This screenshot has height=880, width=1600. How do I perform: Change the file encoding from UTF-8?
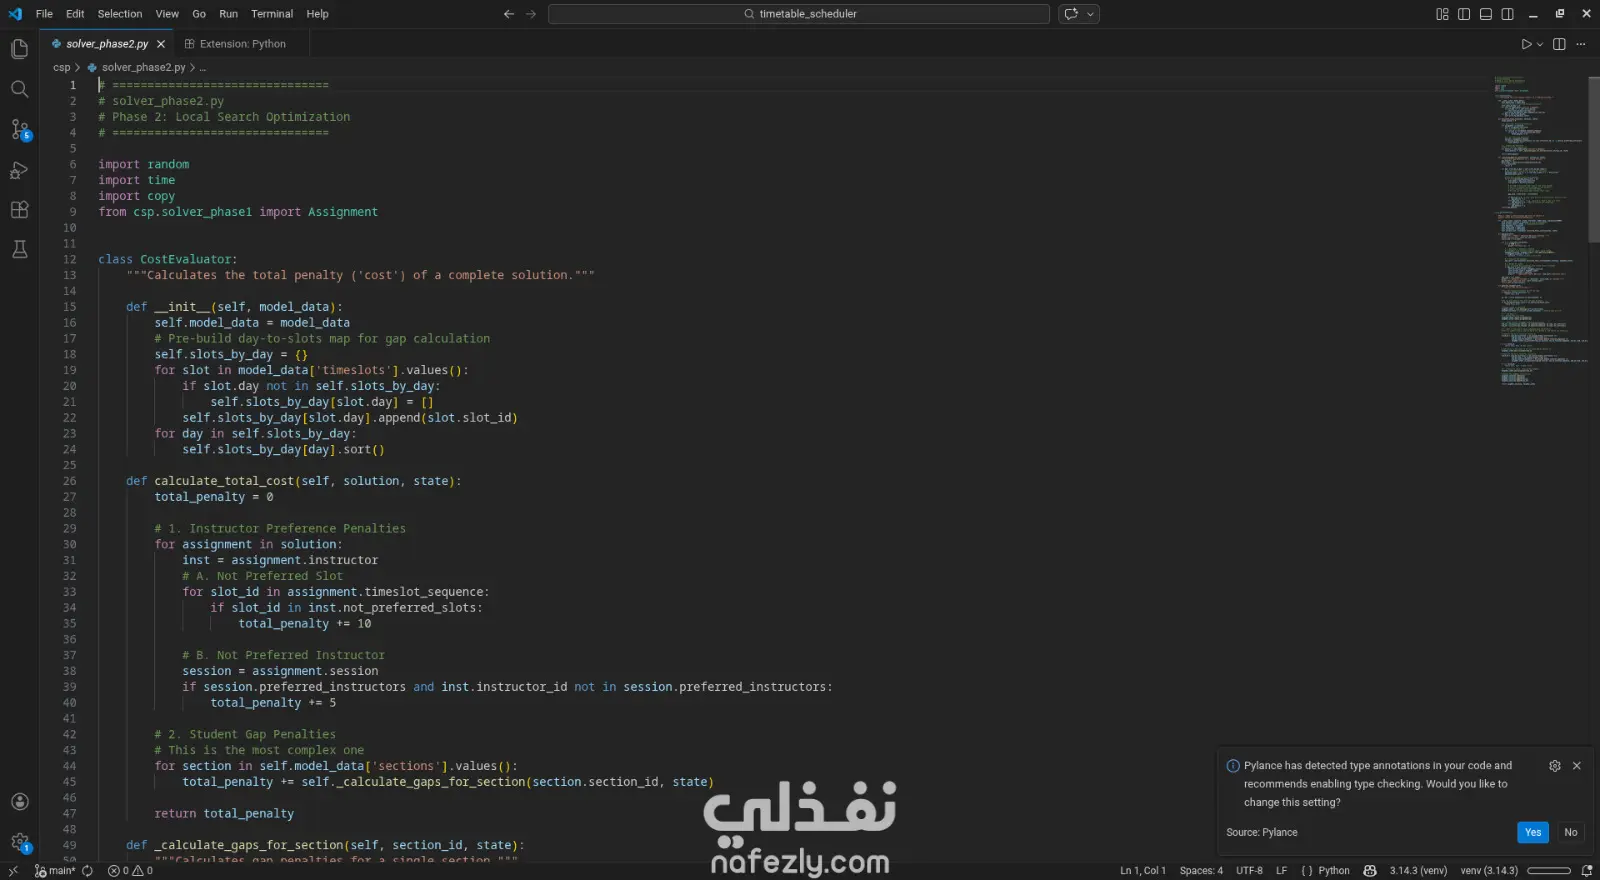click(1249, 871)
